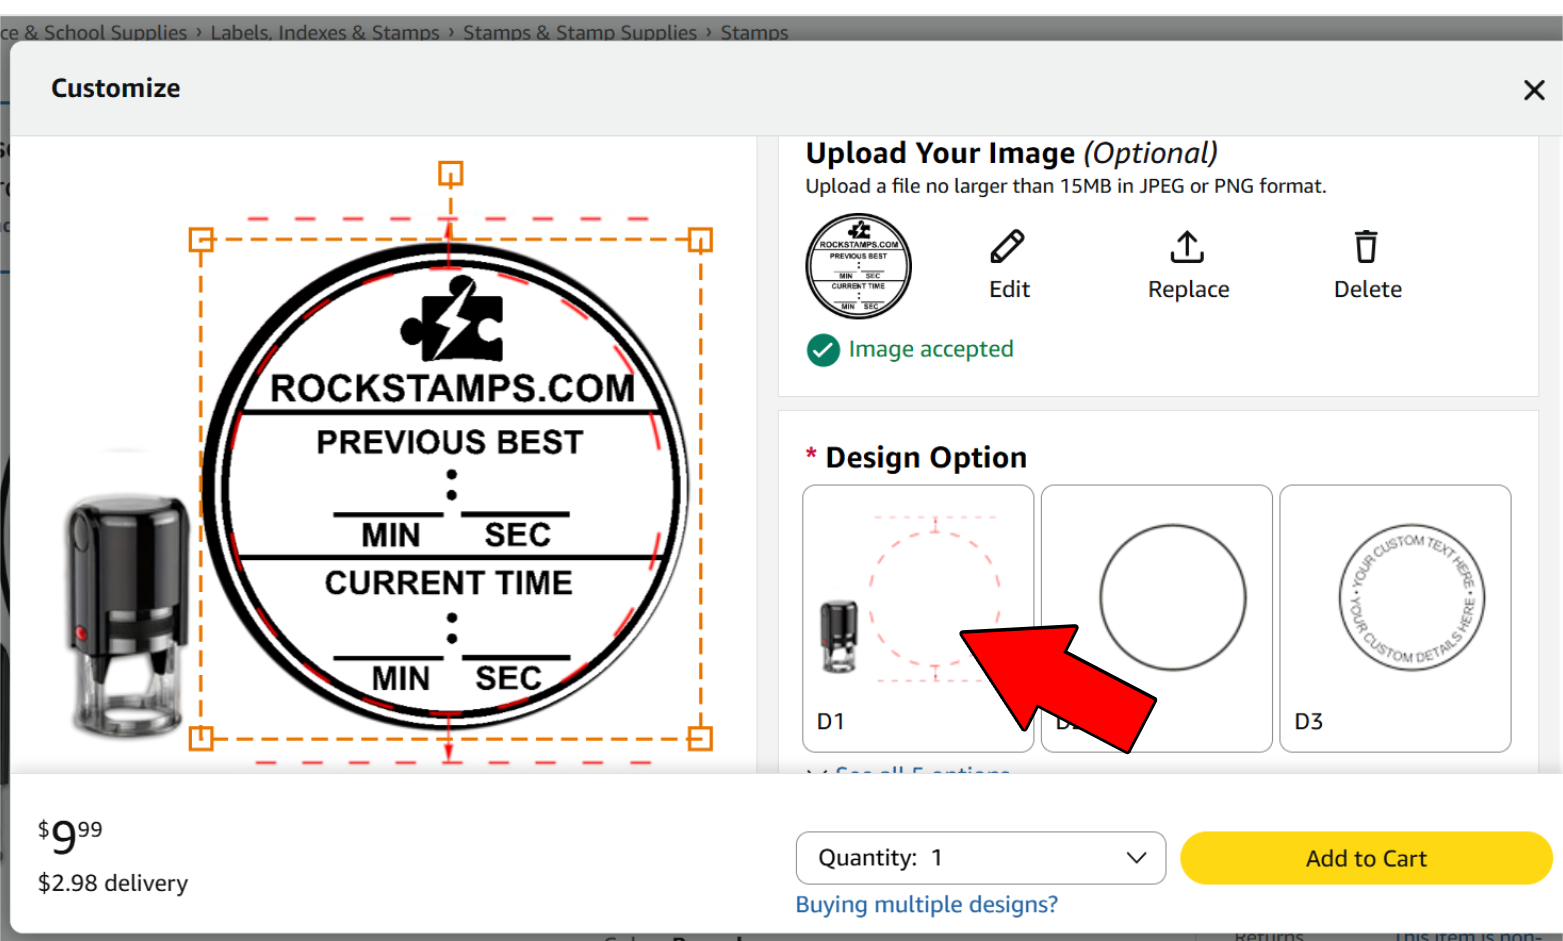Click the Delete trash icon
The width and height of the screenshot is (1563, 941).
click(1366, 246)
